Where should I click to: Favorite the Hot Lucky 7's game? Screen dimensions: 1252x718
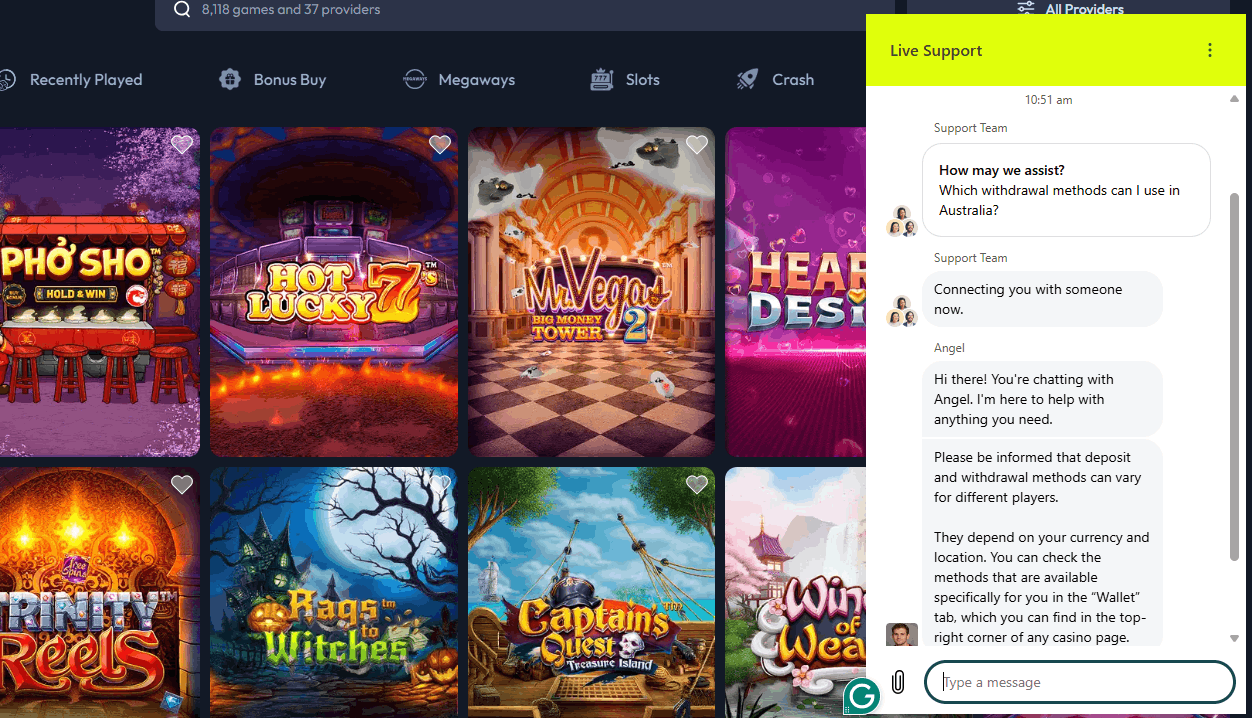[x=439, y=145]
